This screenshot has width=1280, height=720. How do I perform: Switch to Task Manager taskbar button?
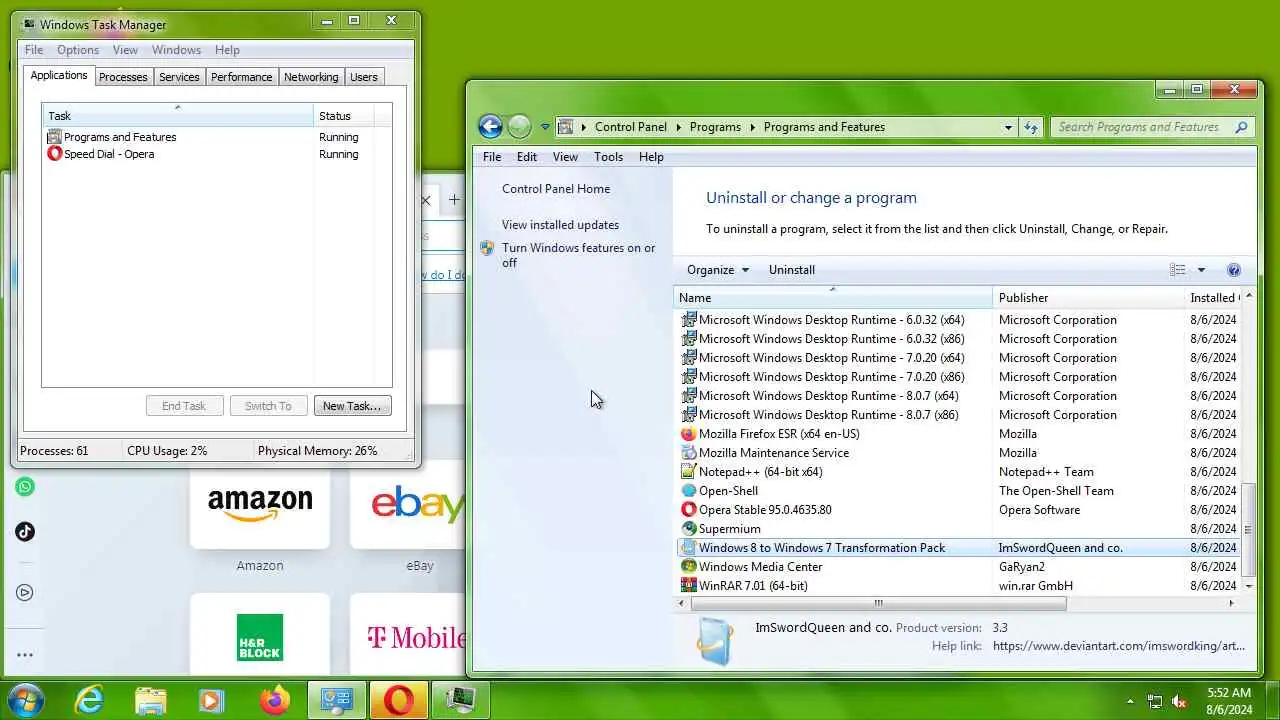click(x=460, y=701)
